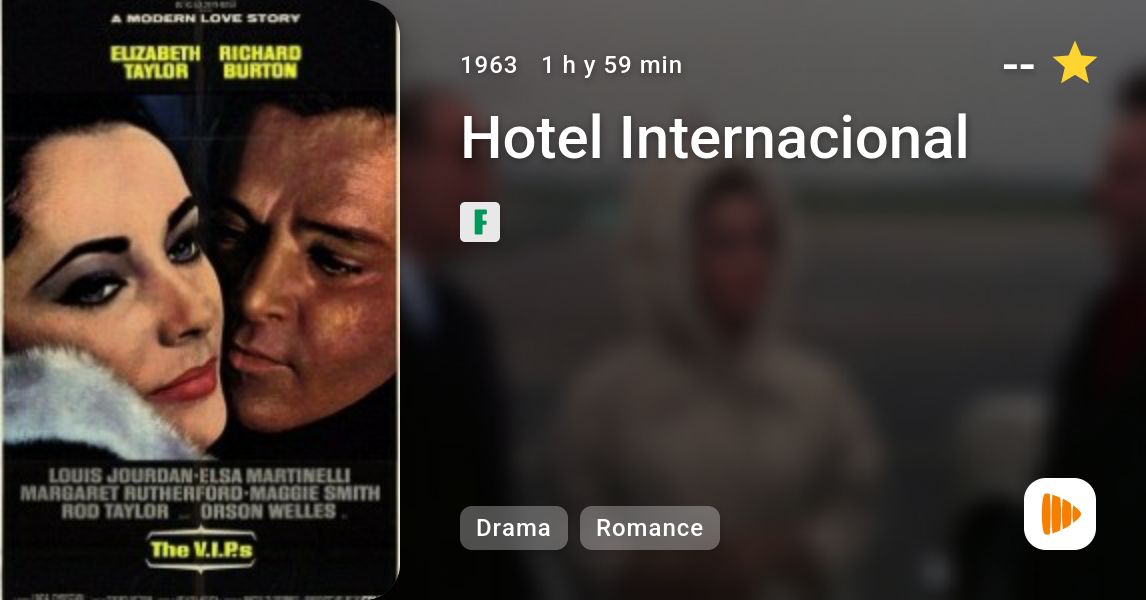Click the yellow star rating icon

click(x=1074, y=63)
